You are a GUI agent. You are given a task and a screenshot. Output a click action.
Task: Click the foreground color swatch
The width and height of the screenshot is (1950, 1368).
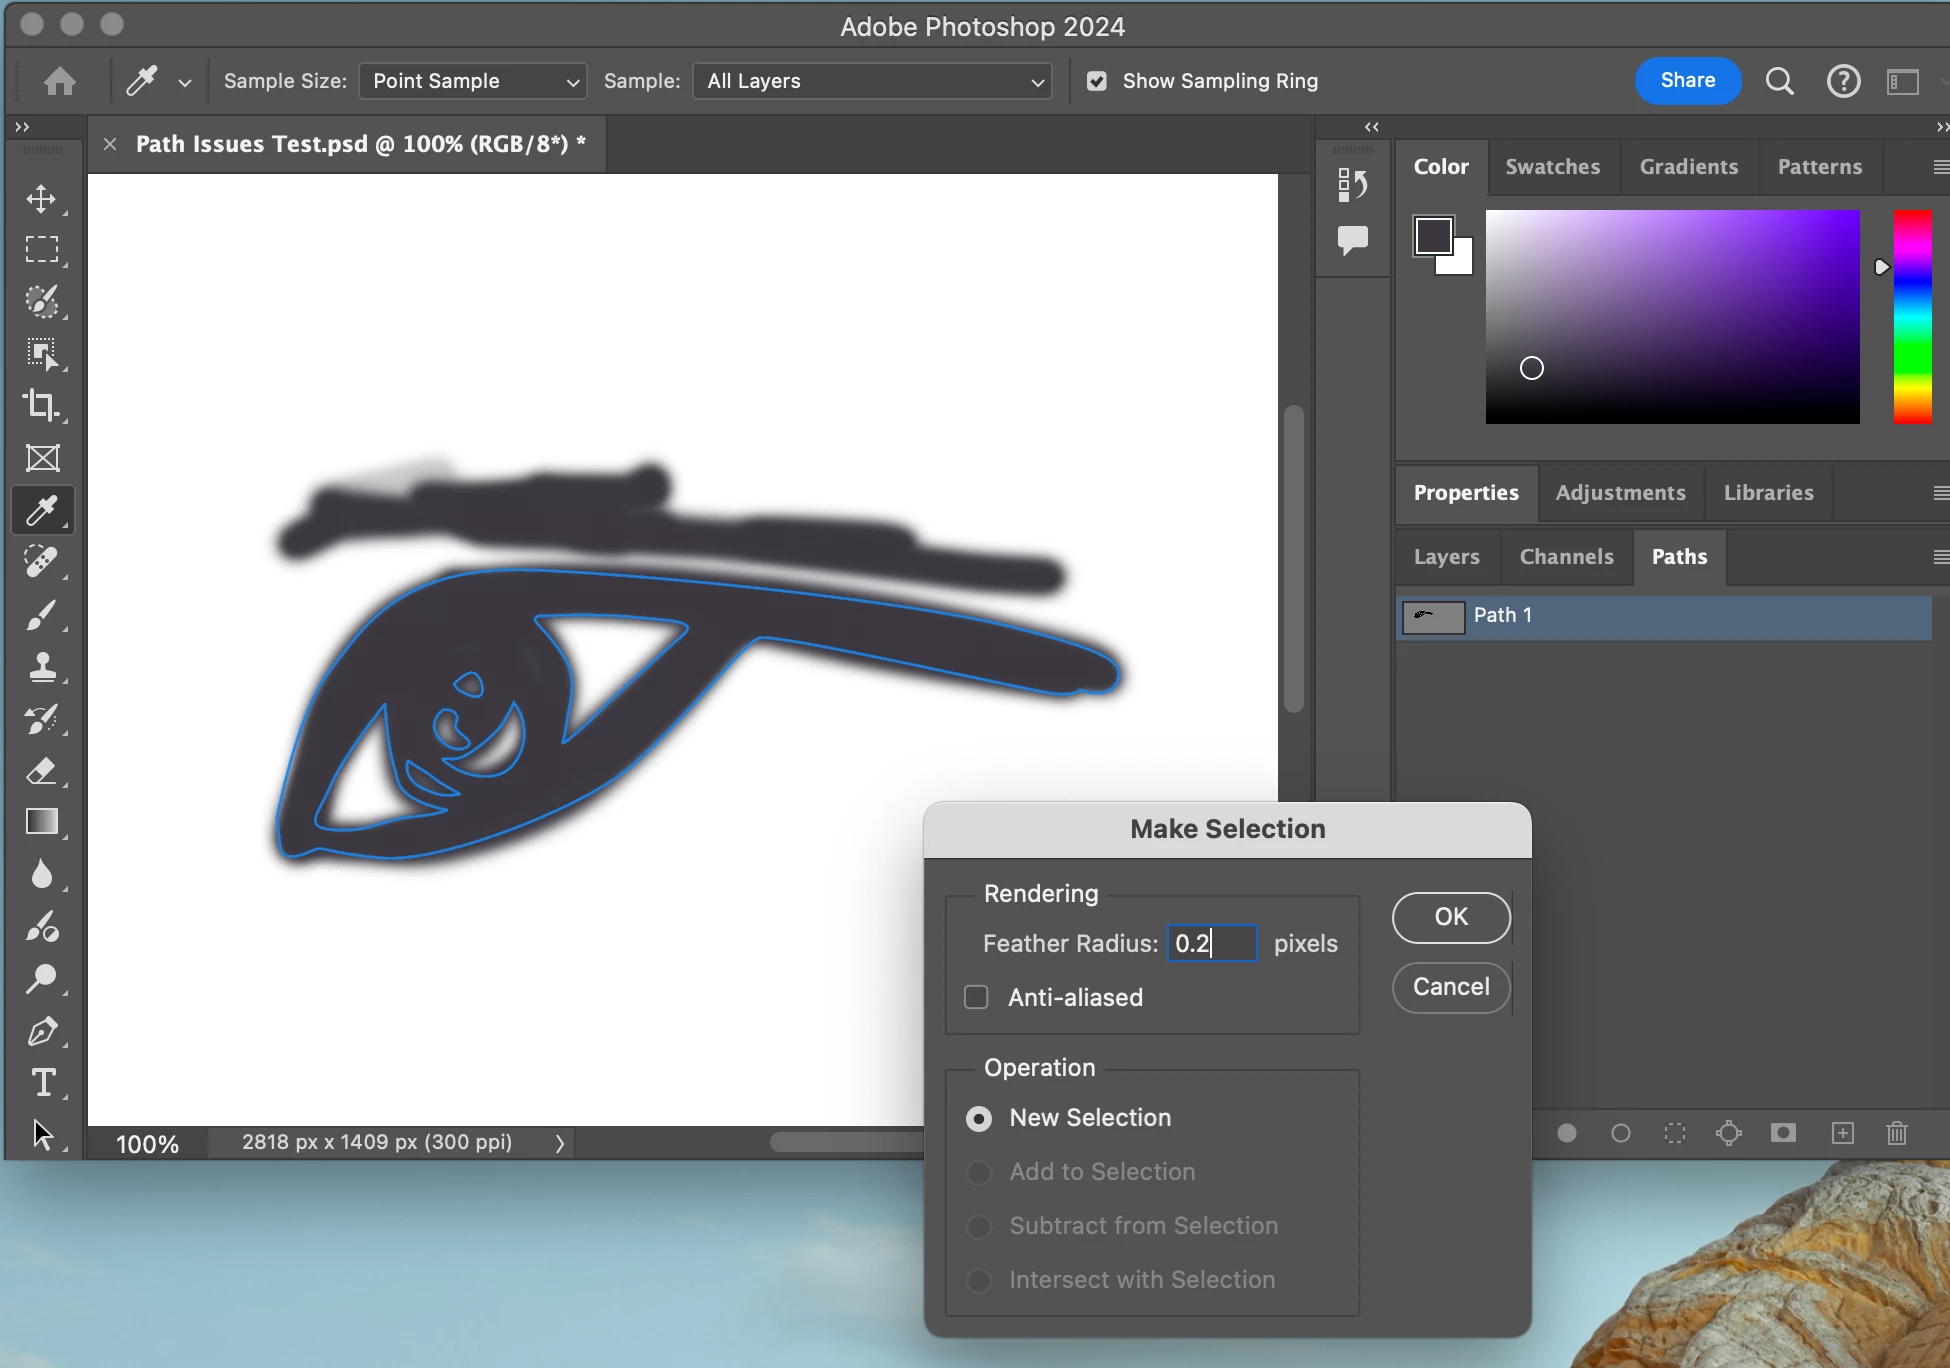click(x=1433, y=236)
